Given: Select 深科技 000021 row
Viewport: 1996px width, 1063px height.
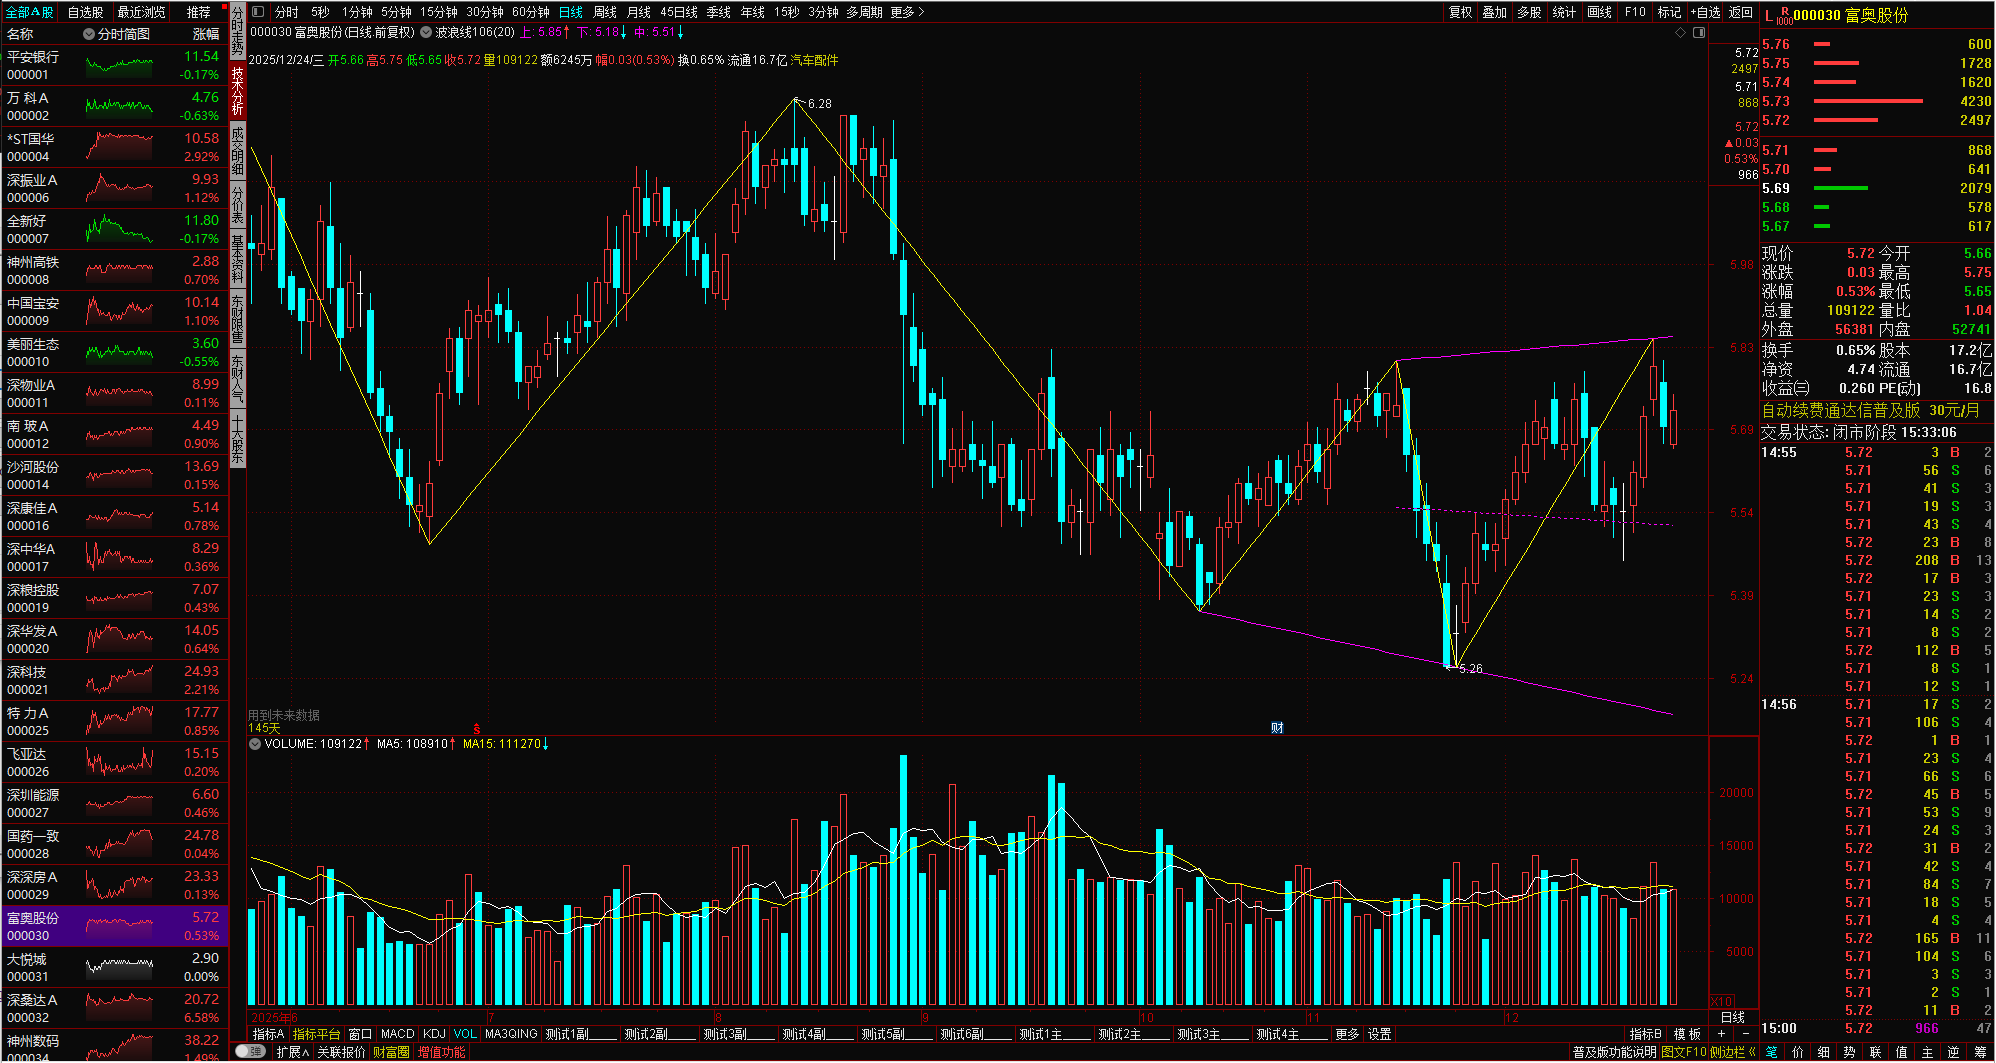Looking at the screenshot, I should 114,680.
